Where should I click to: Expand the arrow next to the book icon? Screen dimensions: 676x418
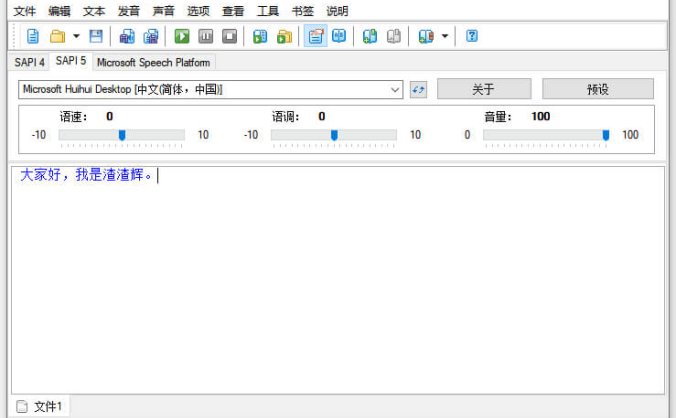click(445, 36)
